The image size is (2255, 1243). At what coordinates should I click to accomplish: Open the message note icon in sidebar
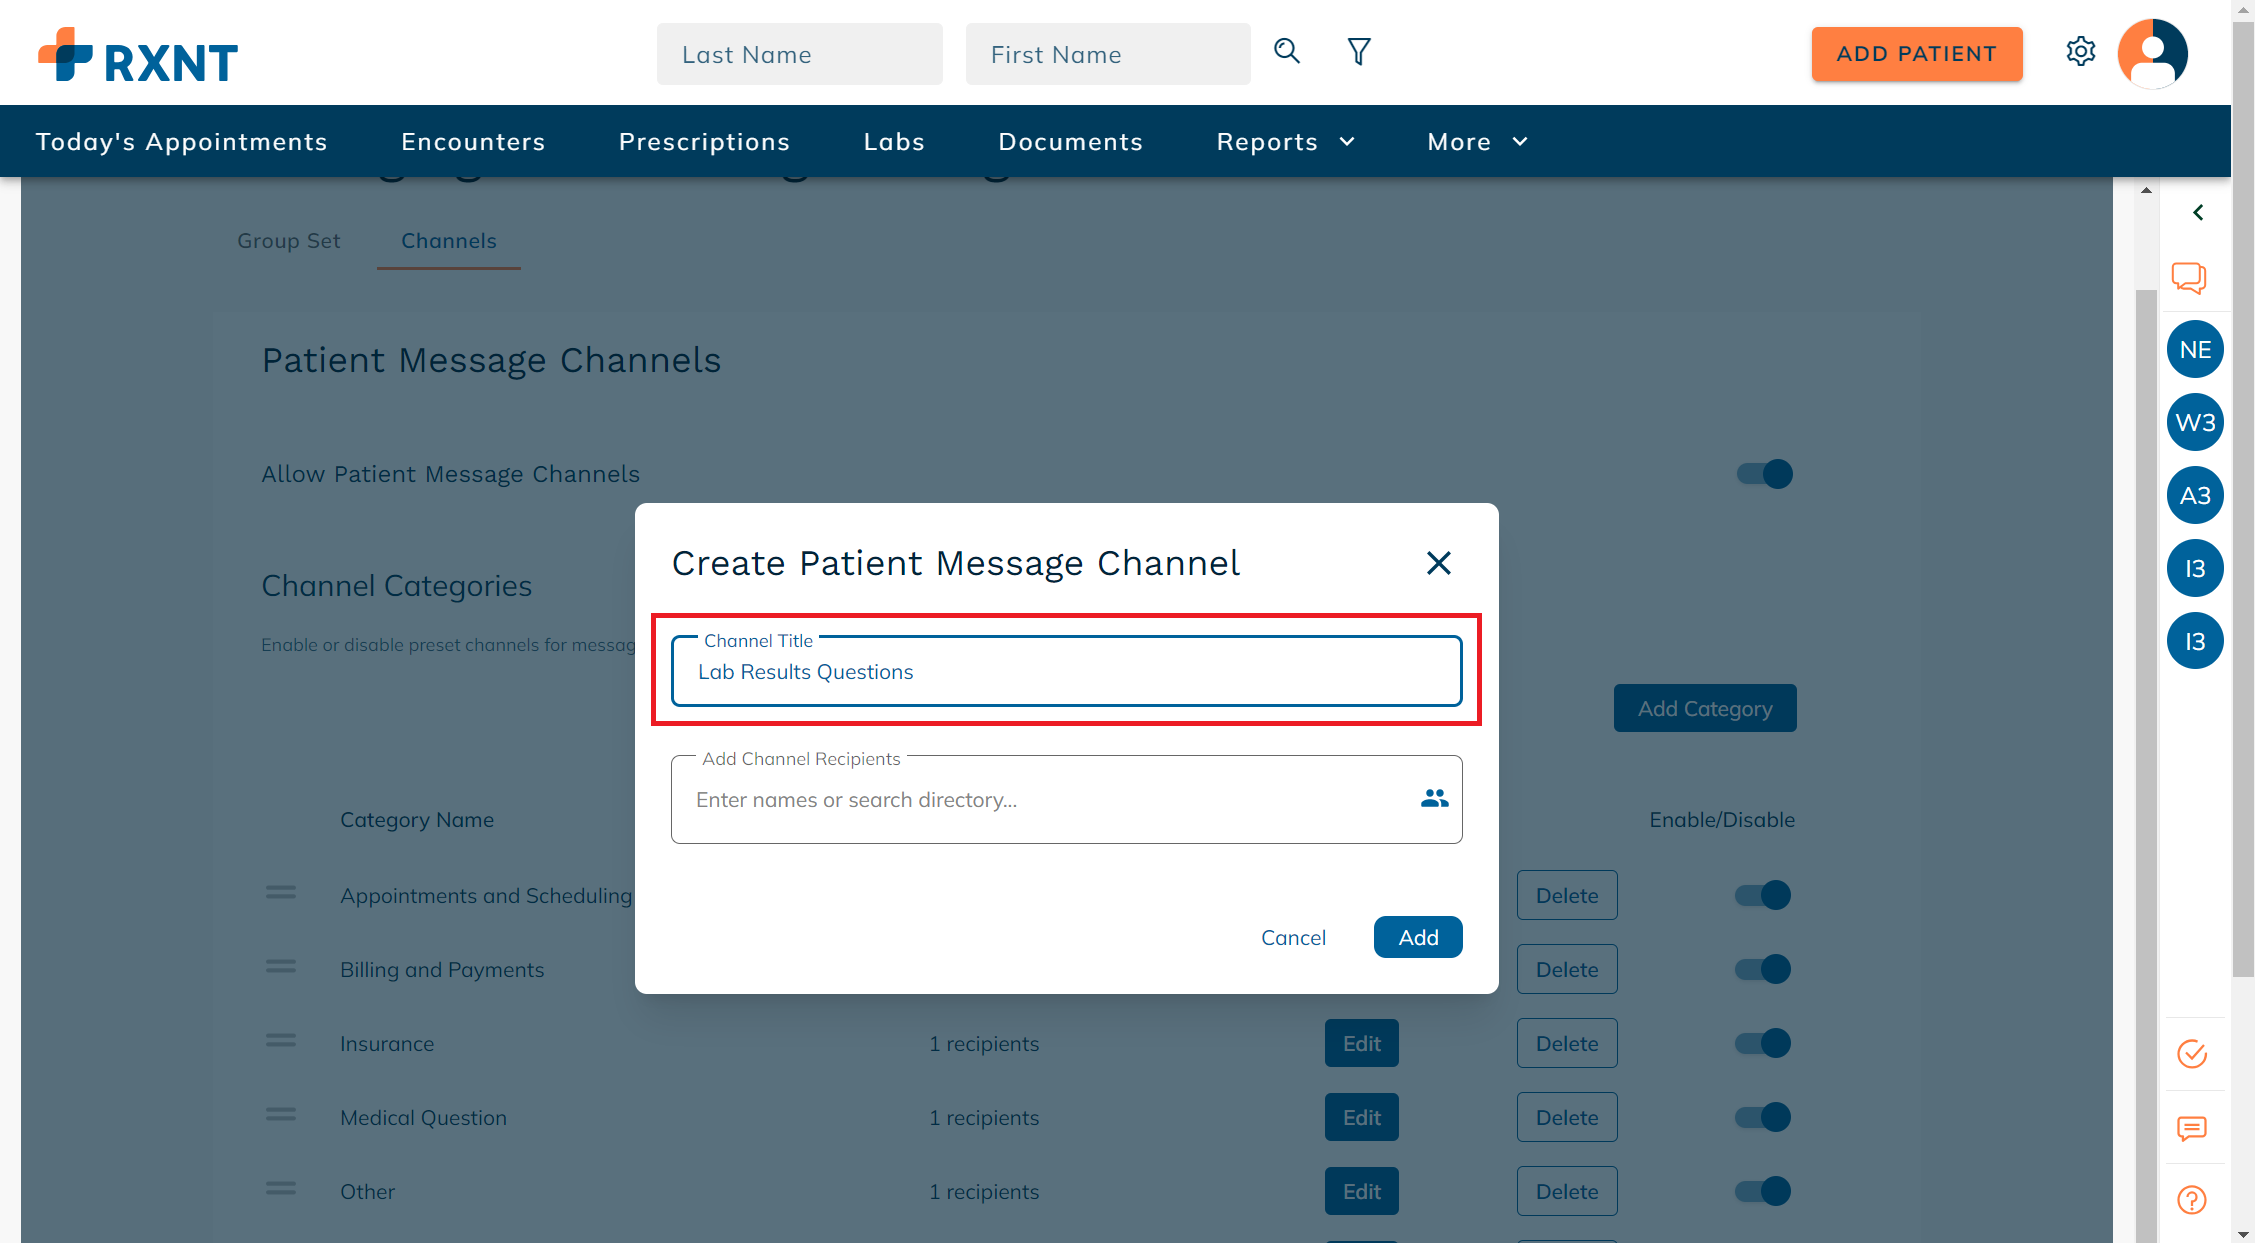pyautogui.click(x=2192, y=1128)
